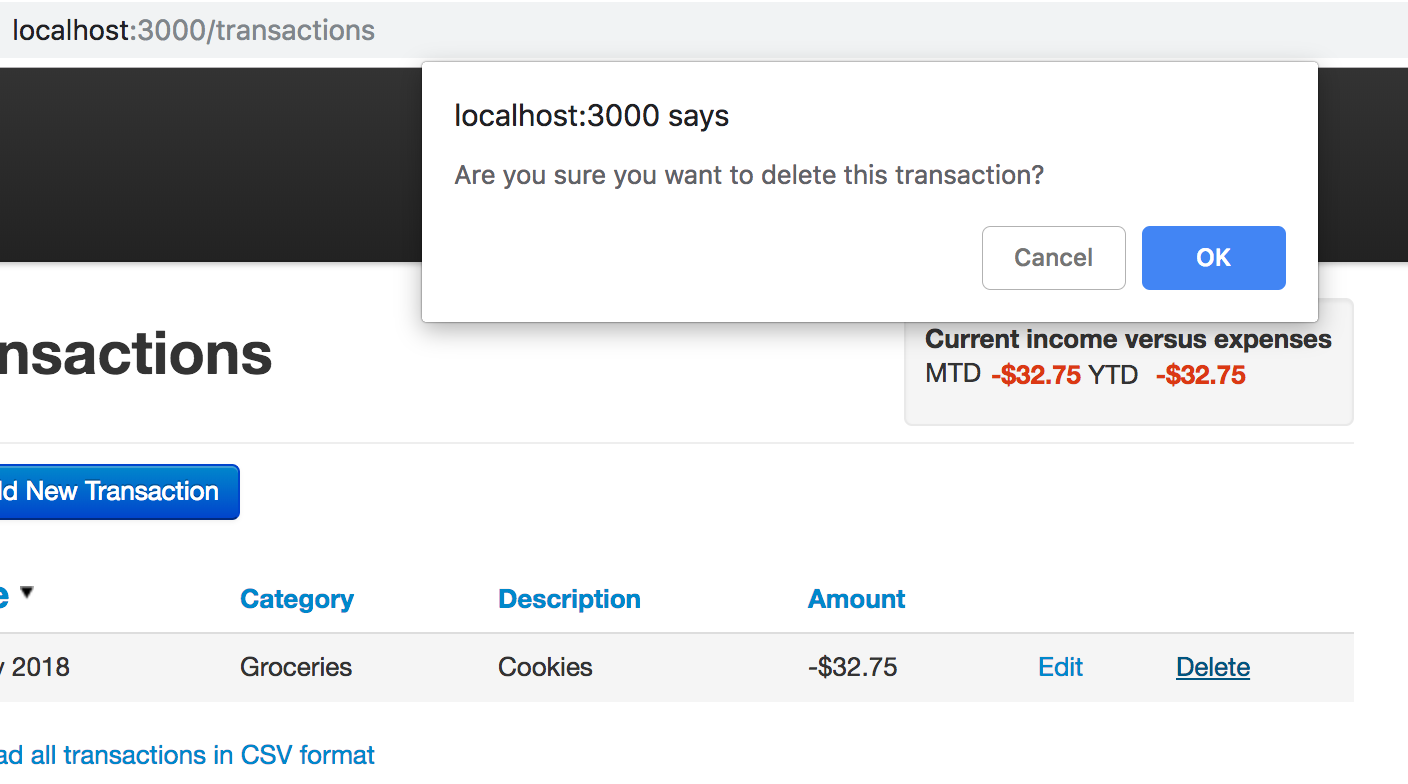
Task: Click the 'Current income versus expenses' title
Action: (x=1128, y=339)
